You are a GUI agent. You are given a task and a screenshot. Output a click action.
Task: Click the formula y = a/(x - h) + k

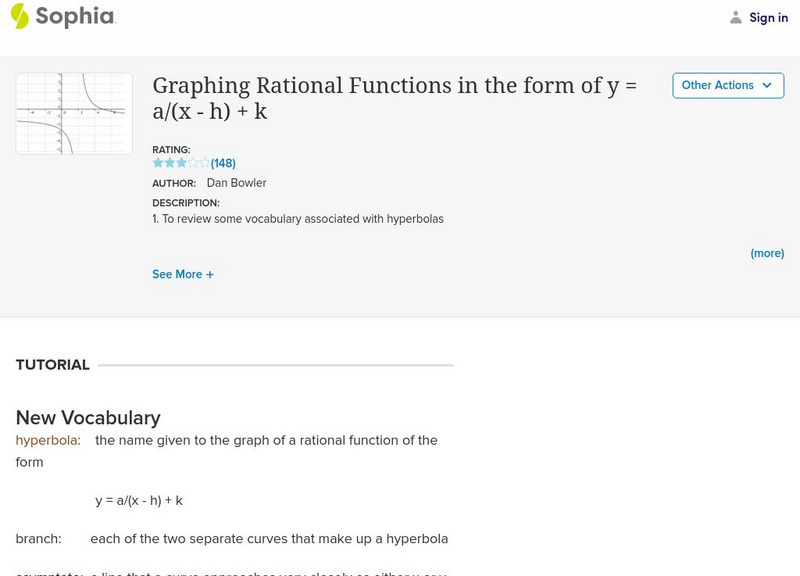tap(139, 500)
